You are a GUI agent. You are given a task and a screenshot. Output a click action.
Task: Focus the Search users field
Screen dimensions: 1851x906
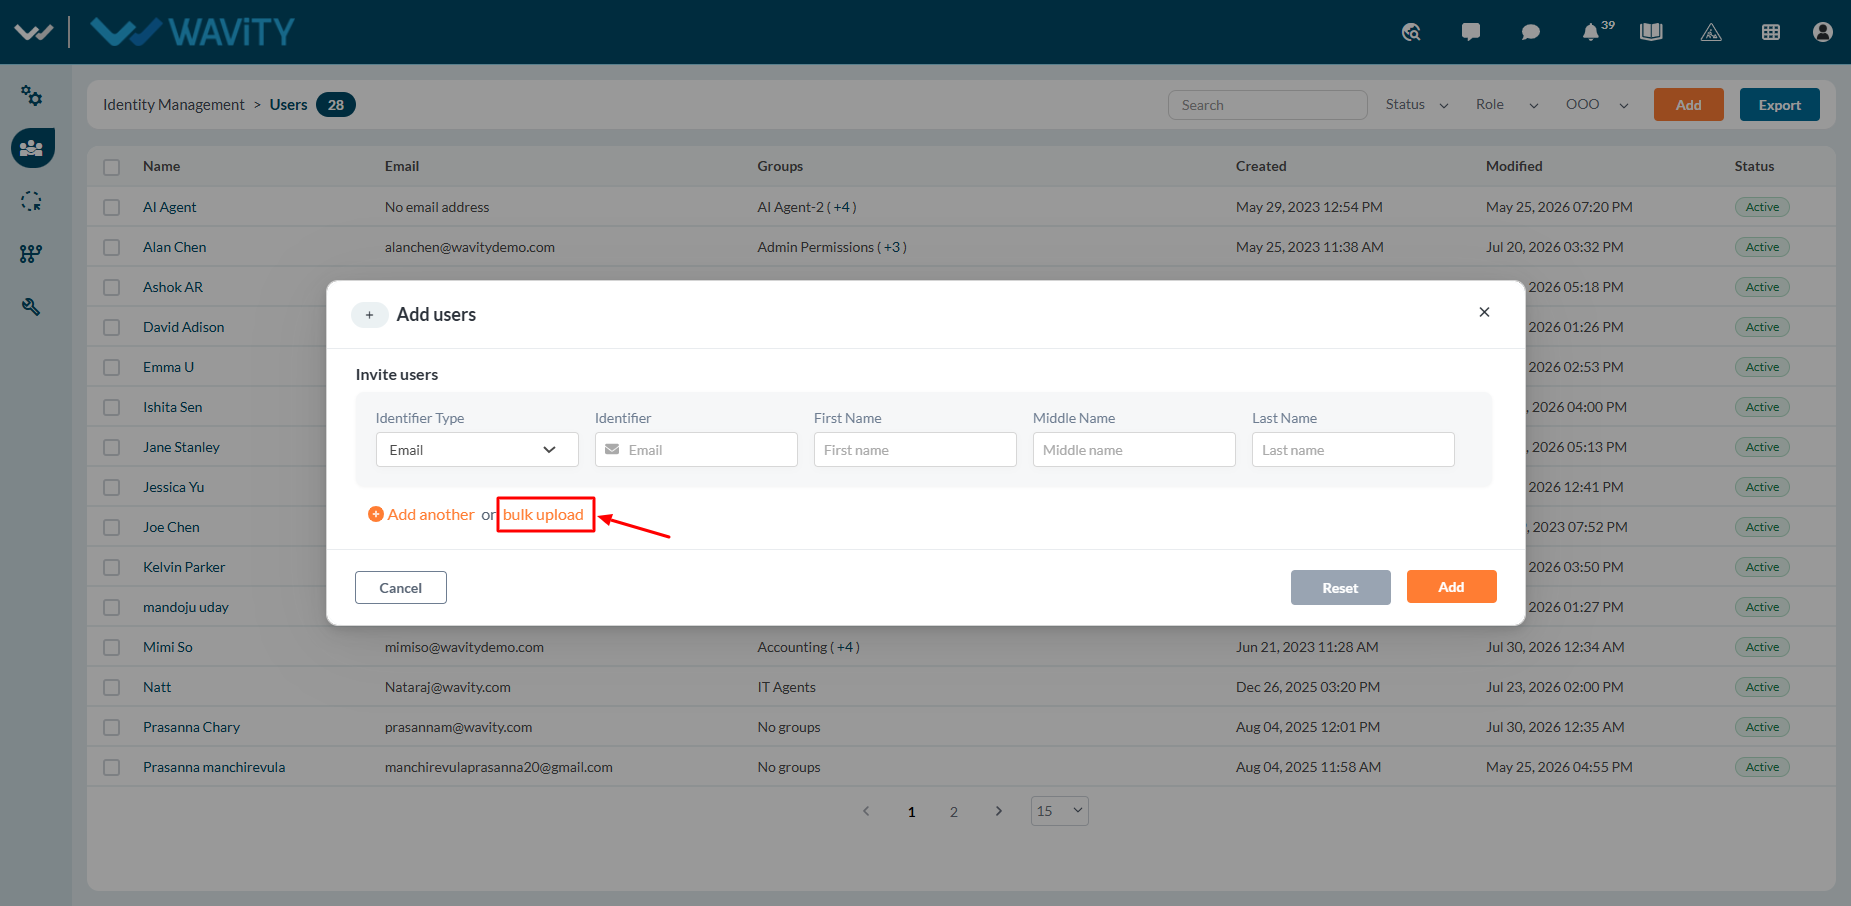1268,105
